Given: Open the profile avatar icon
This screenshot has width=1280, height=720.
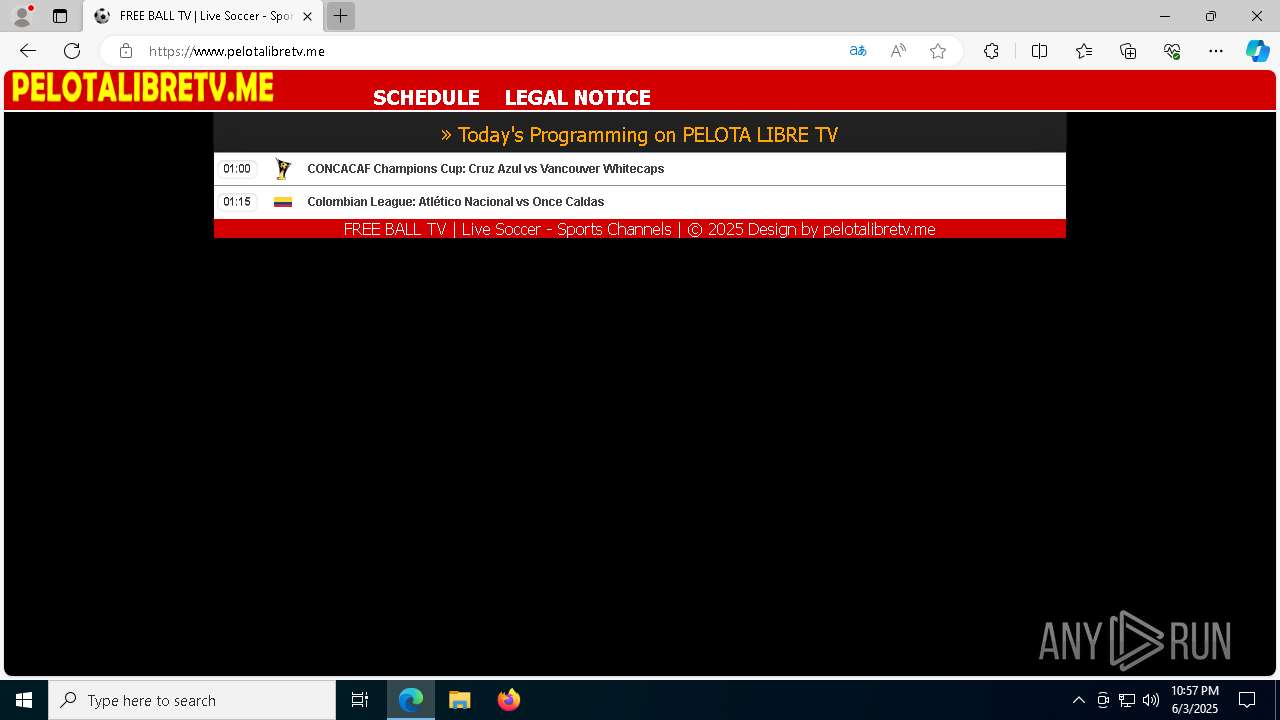Looking at the screenshot, I should 22,16.
